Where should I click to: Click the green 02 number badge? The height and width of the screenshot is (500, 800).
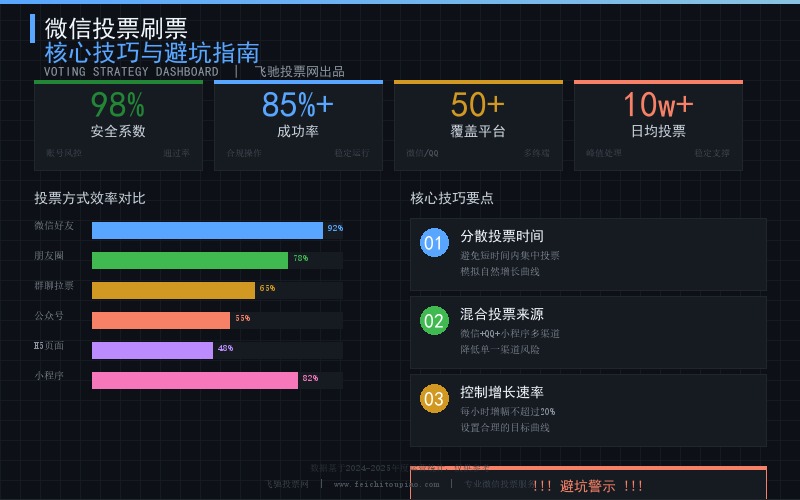click(x=434, y=320)
